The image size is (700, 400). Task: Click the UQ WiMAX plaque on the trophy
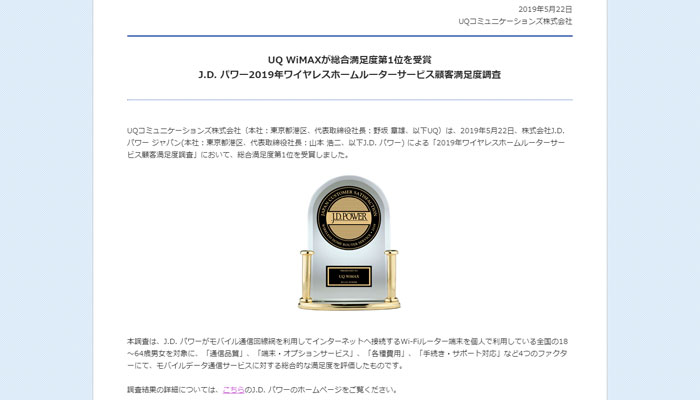coord(349,276)
